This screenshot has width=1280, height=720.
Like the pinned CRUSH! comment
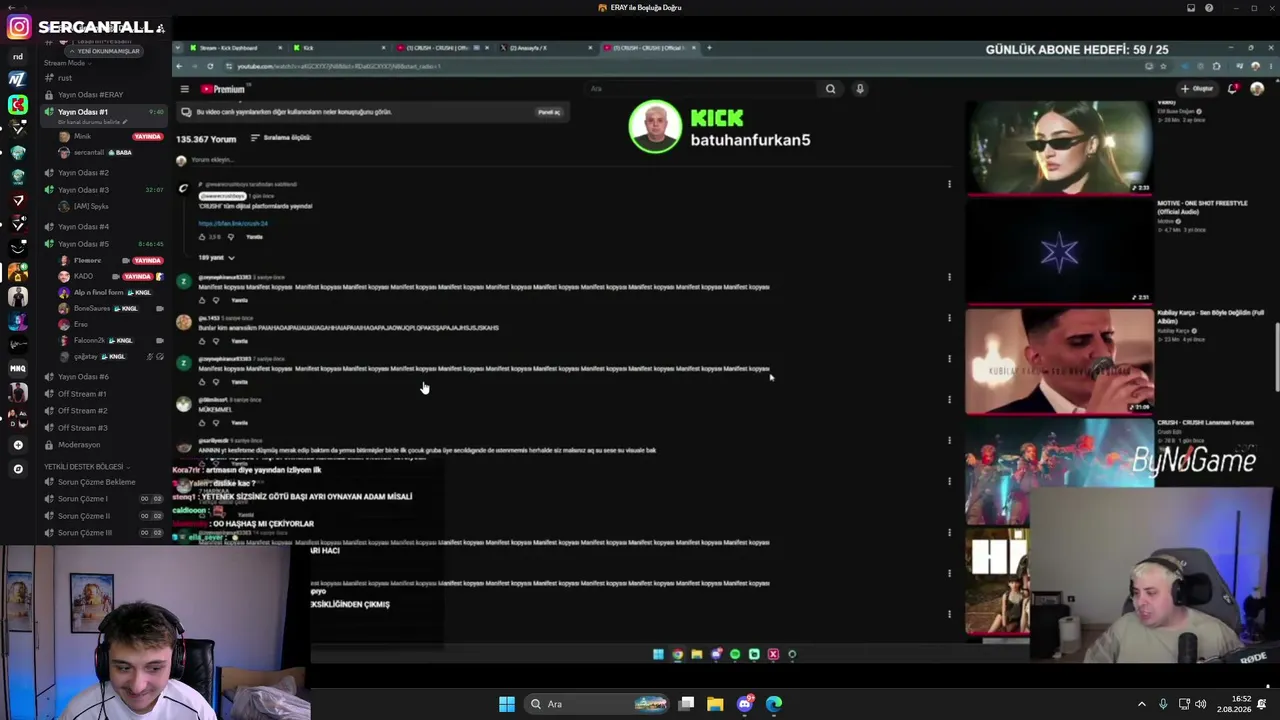[x=202, y=237]
